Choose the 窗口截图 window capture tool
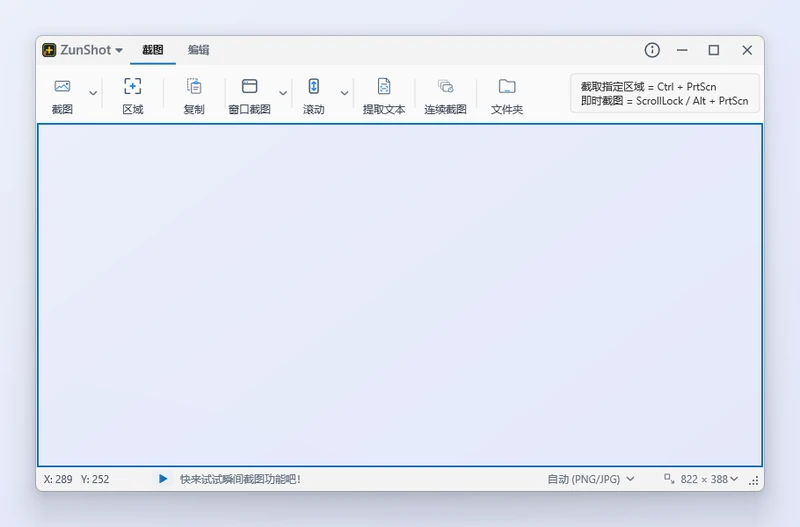Image resolution: width=800 pixels, height=527 pixels. click(x=249, y=95)
